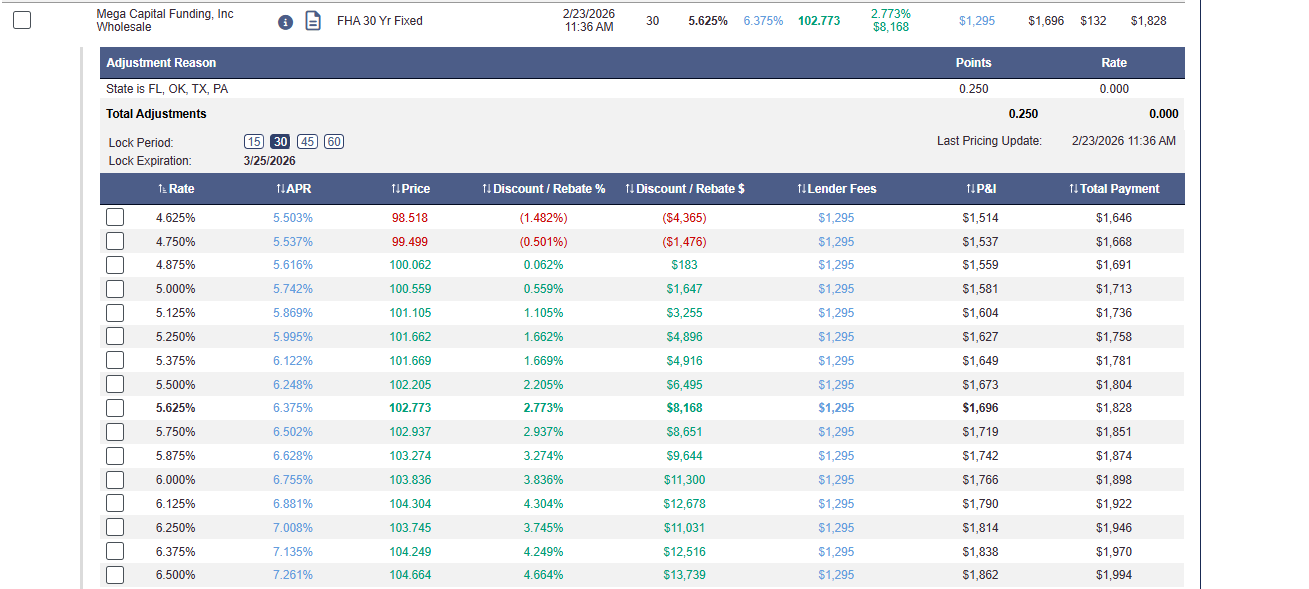Viewport: 1309px width, 589px height.
Task: Select checkbox for the 5.500% rate
Action: (x=115, y=385)
